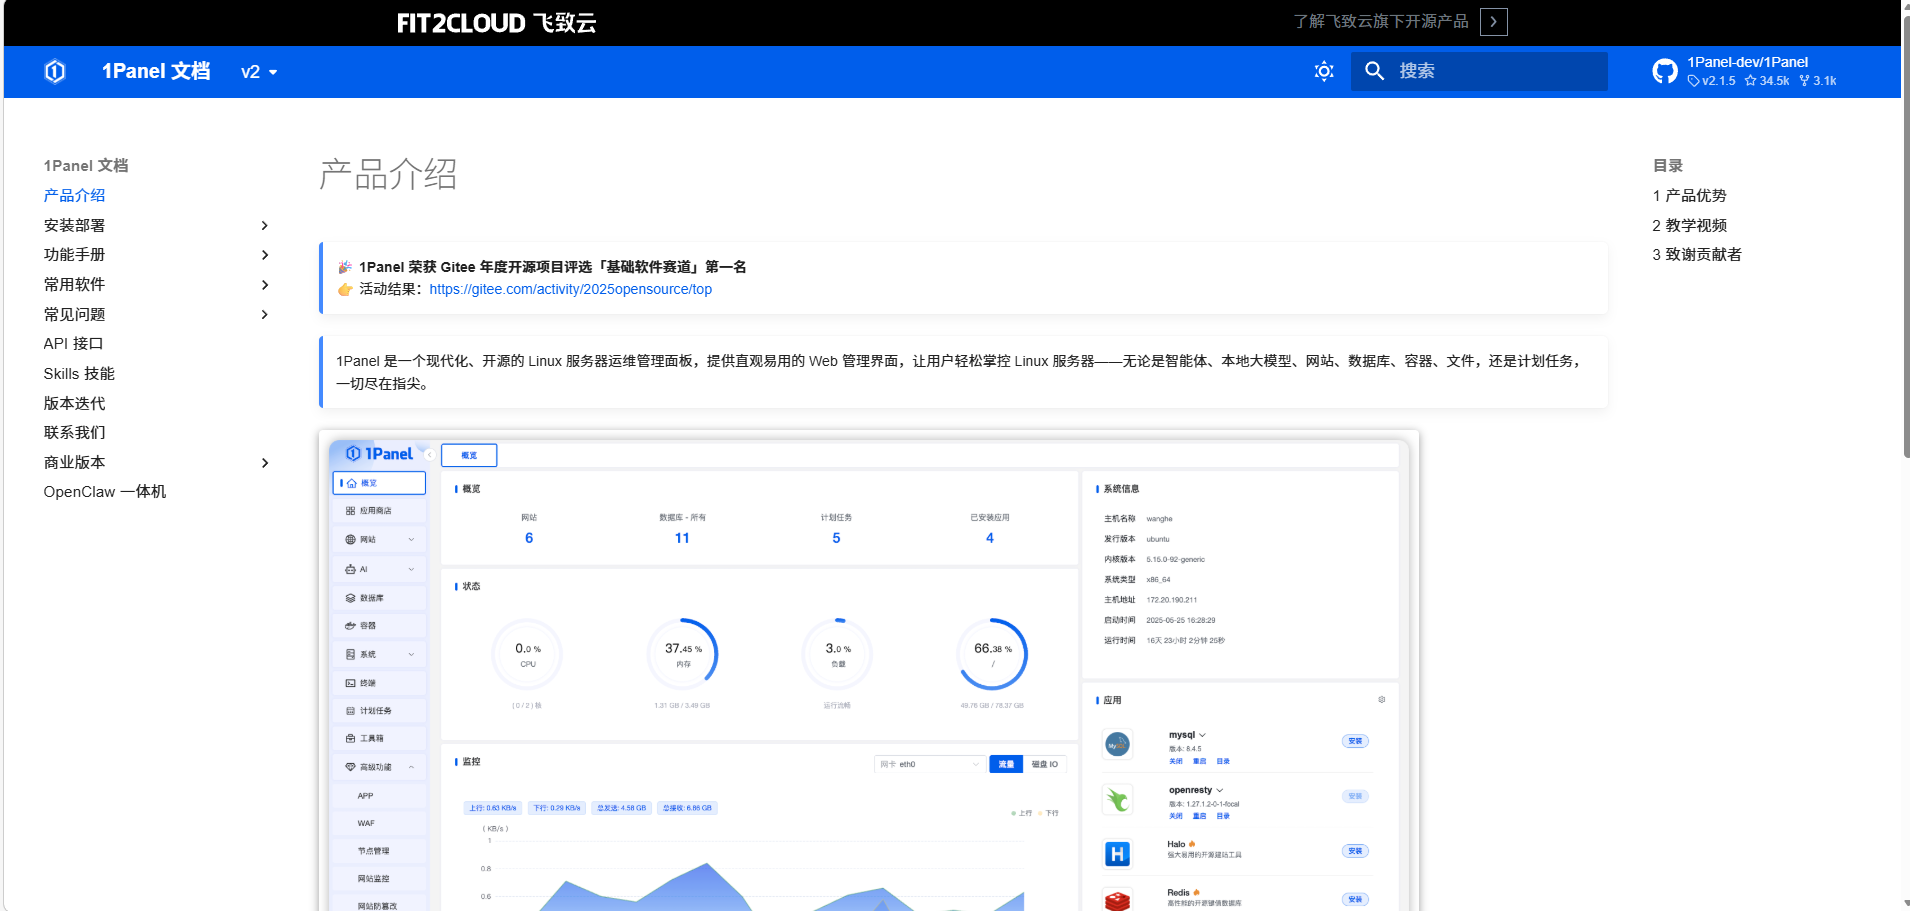Open the gitee.com 2025opensource activity link
1910x911 pixels.
570,290
